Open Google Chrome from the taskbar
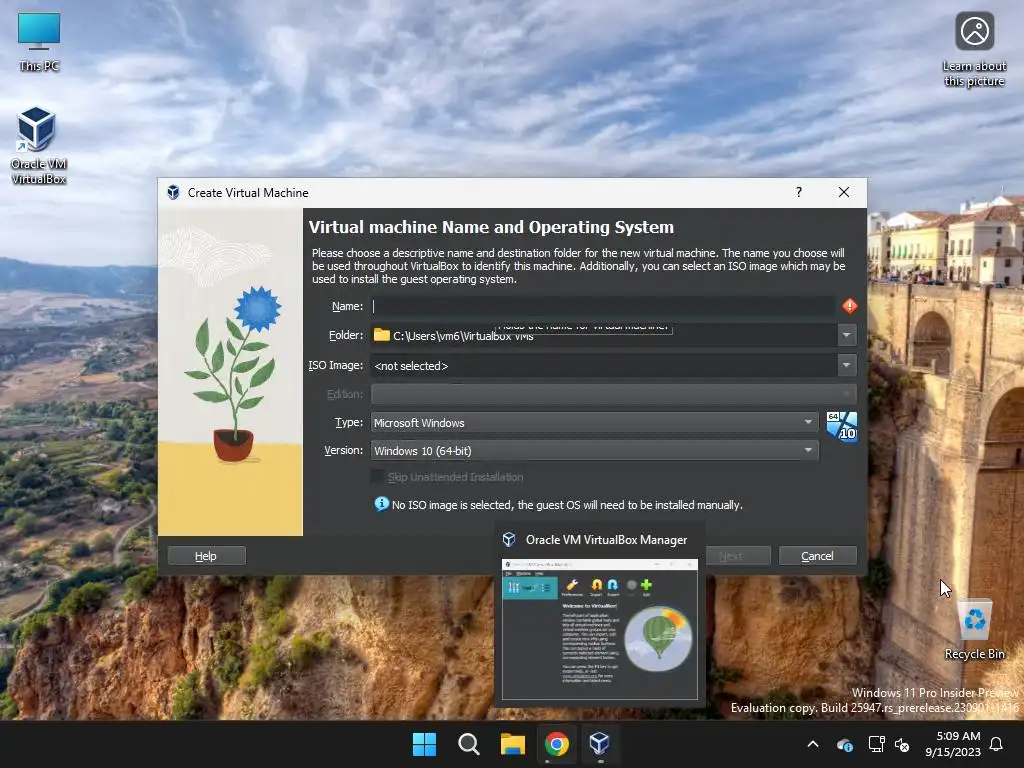Image resolution: width=1024 pixels, height=768 pixels. pyautogui.click(x=556, y=744)
